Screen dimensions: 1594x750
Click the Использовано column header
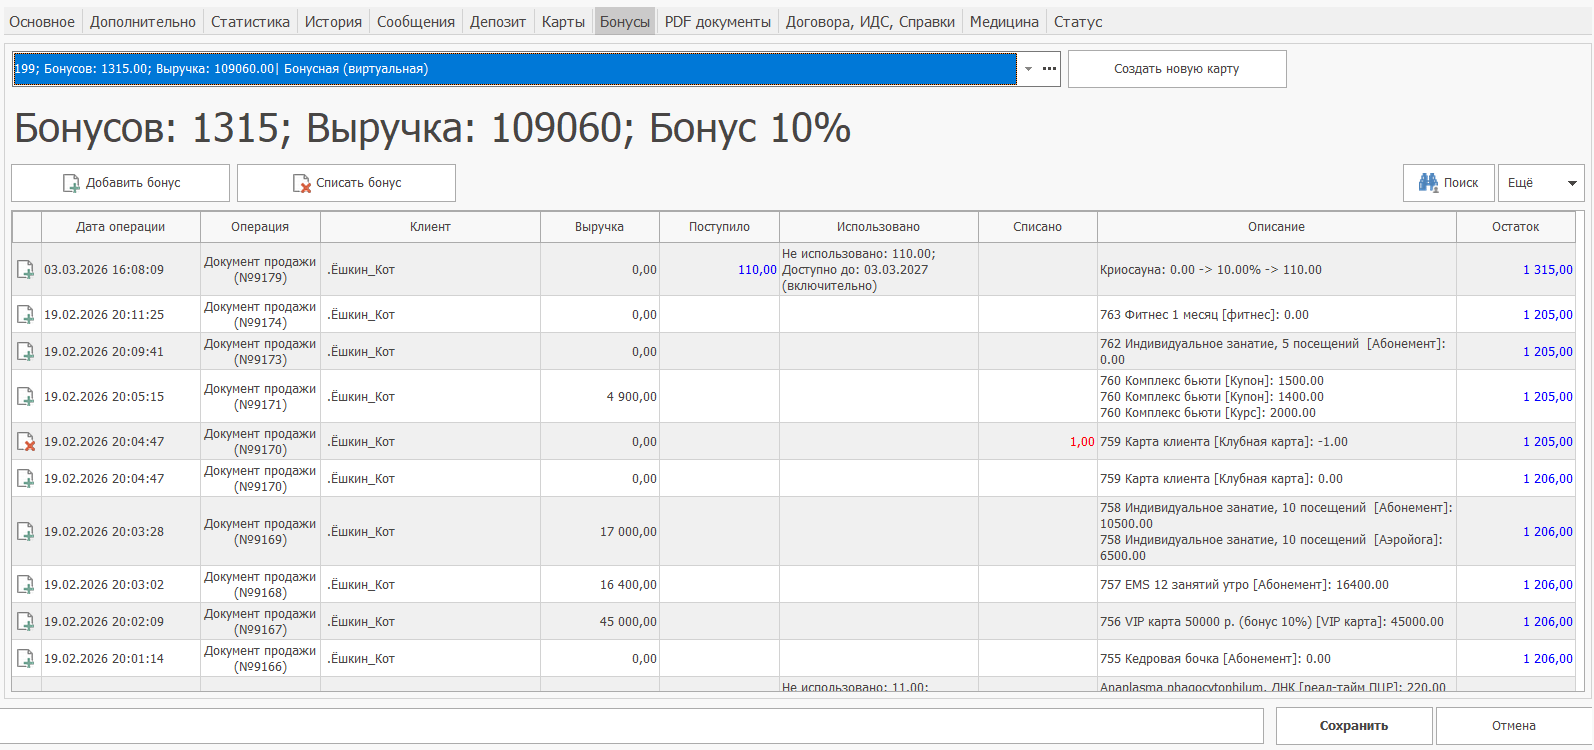[x=879, y=227]
